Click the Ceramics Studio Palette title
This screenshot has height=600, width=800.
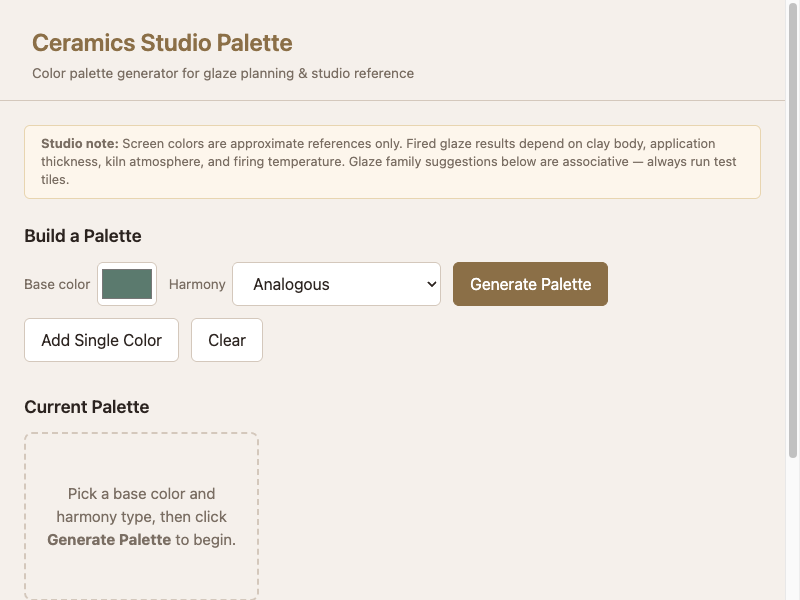click(162, 43)
